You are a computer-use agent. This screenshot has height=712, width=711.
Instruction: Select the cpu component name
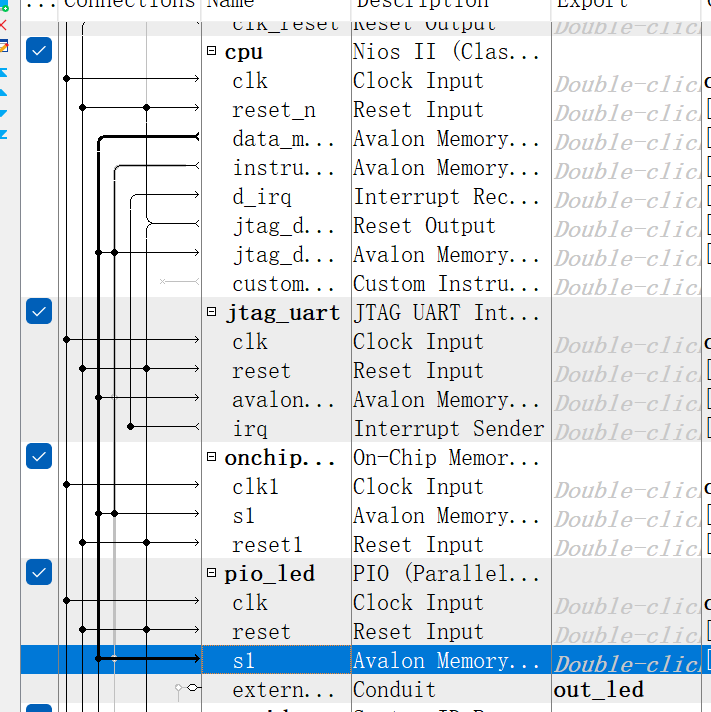pyautogui.click(x=243, y=52)
